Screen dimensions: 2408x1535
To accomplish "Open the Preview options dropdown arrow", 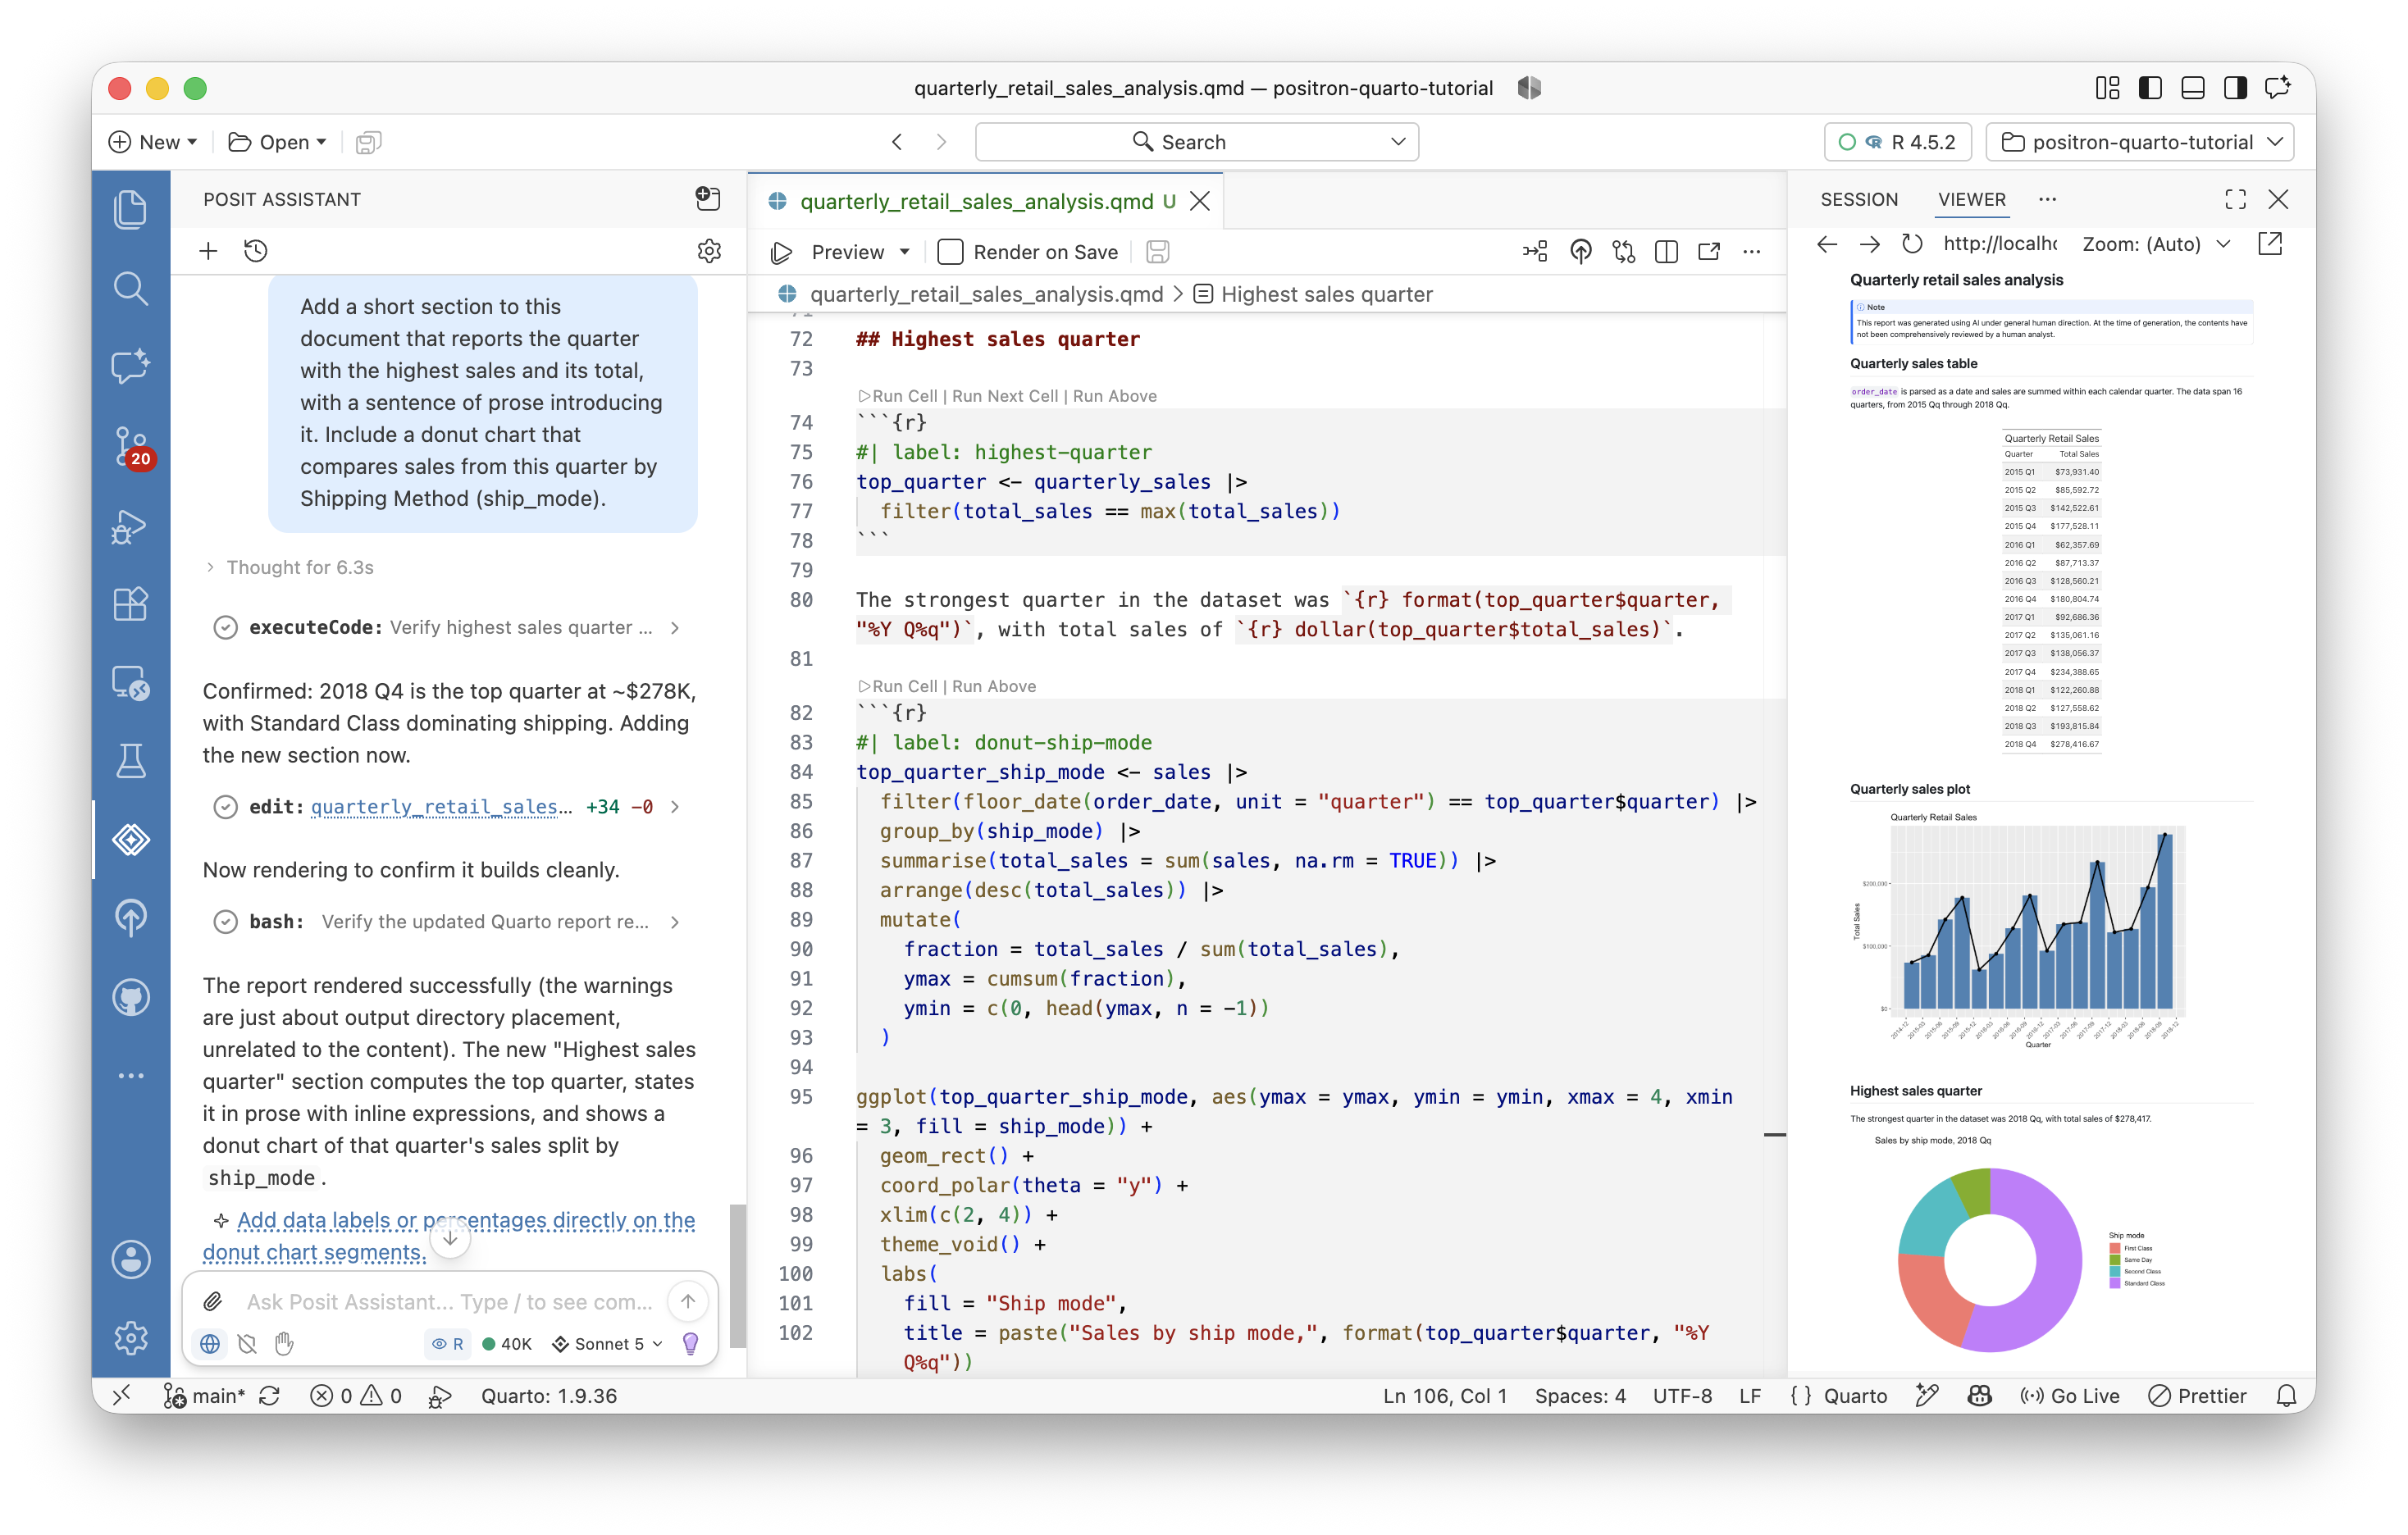I will (x=905, y=253).
